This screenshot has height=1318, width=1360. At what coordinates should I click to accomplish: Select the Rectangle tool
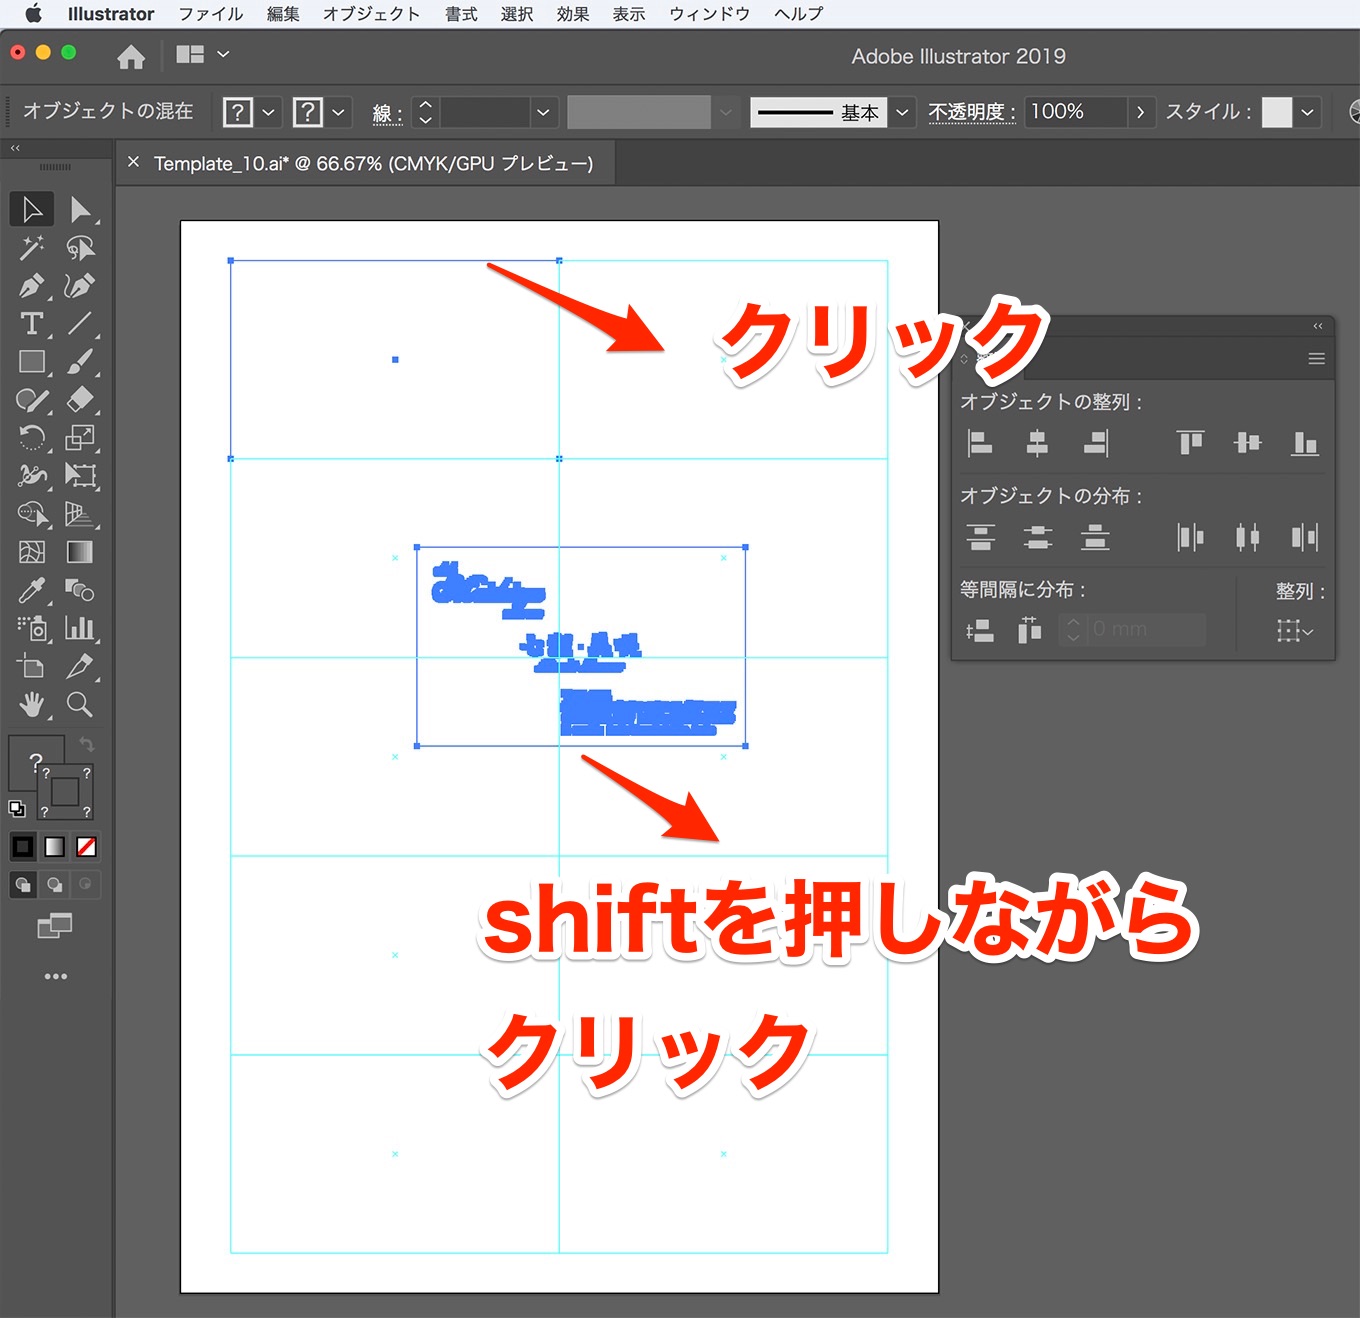(32, 362)
